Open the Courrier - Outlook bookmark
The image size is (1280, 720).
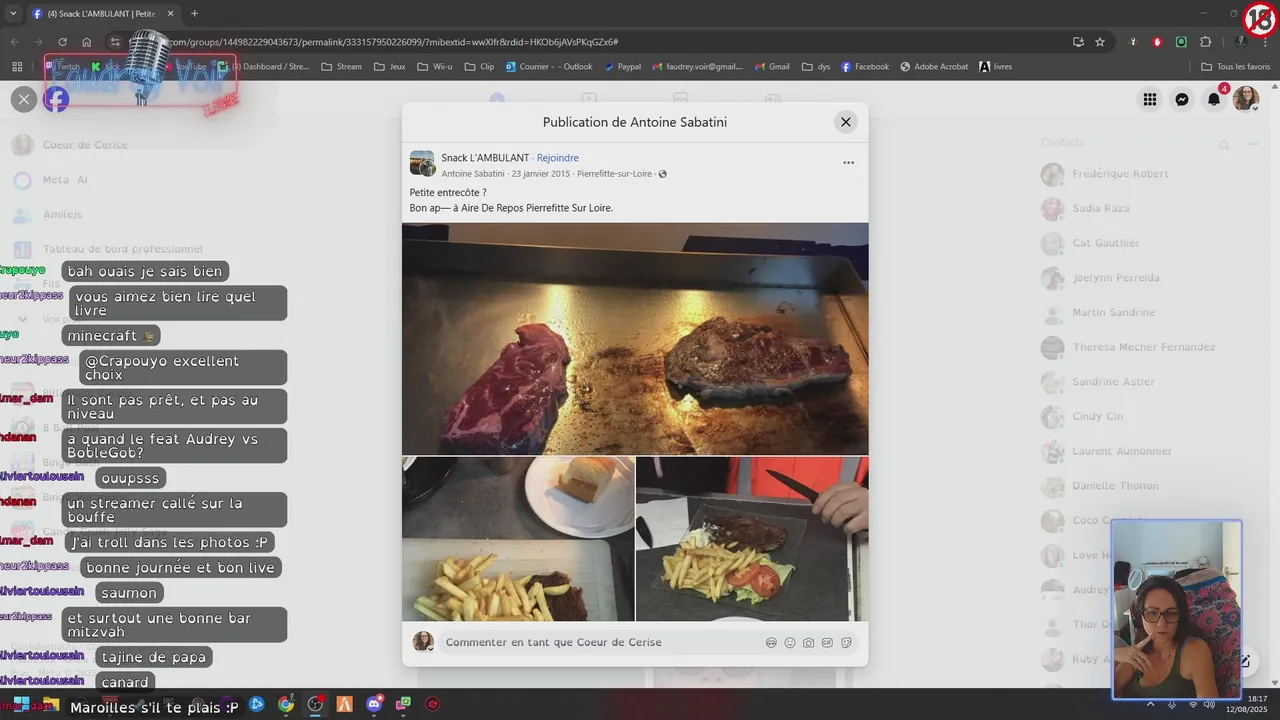click(x=549, y=67)
